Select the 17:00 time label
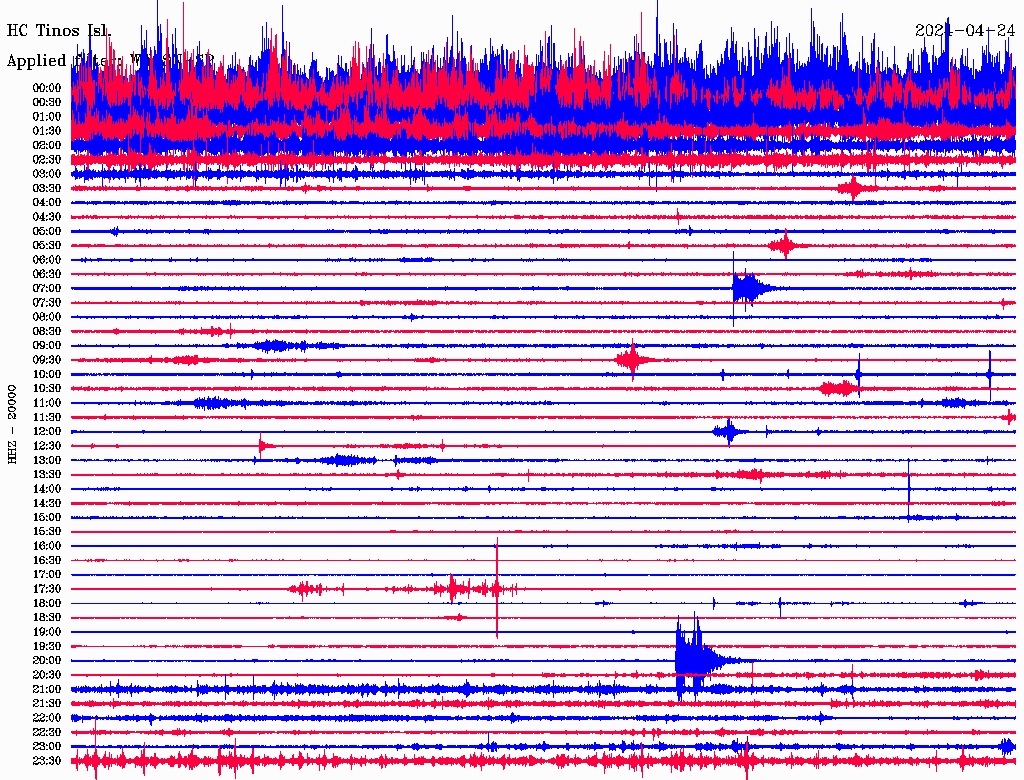1024x780 pixels. click(x=47, y=574)
